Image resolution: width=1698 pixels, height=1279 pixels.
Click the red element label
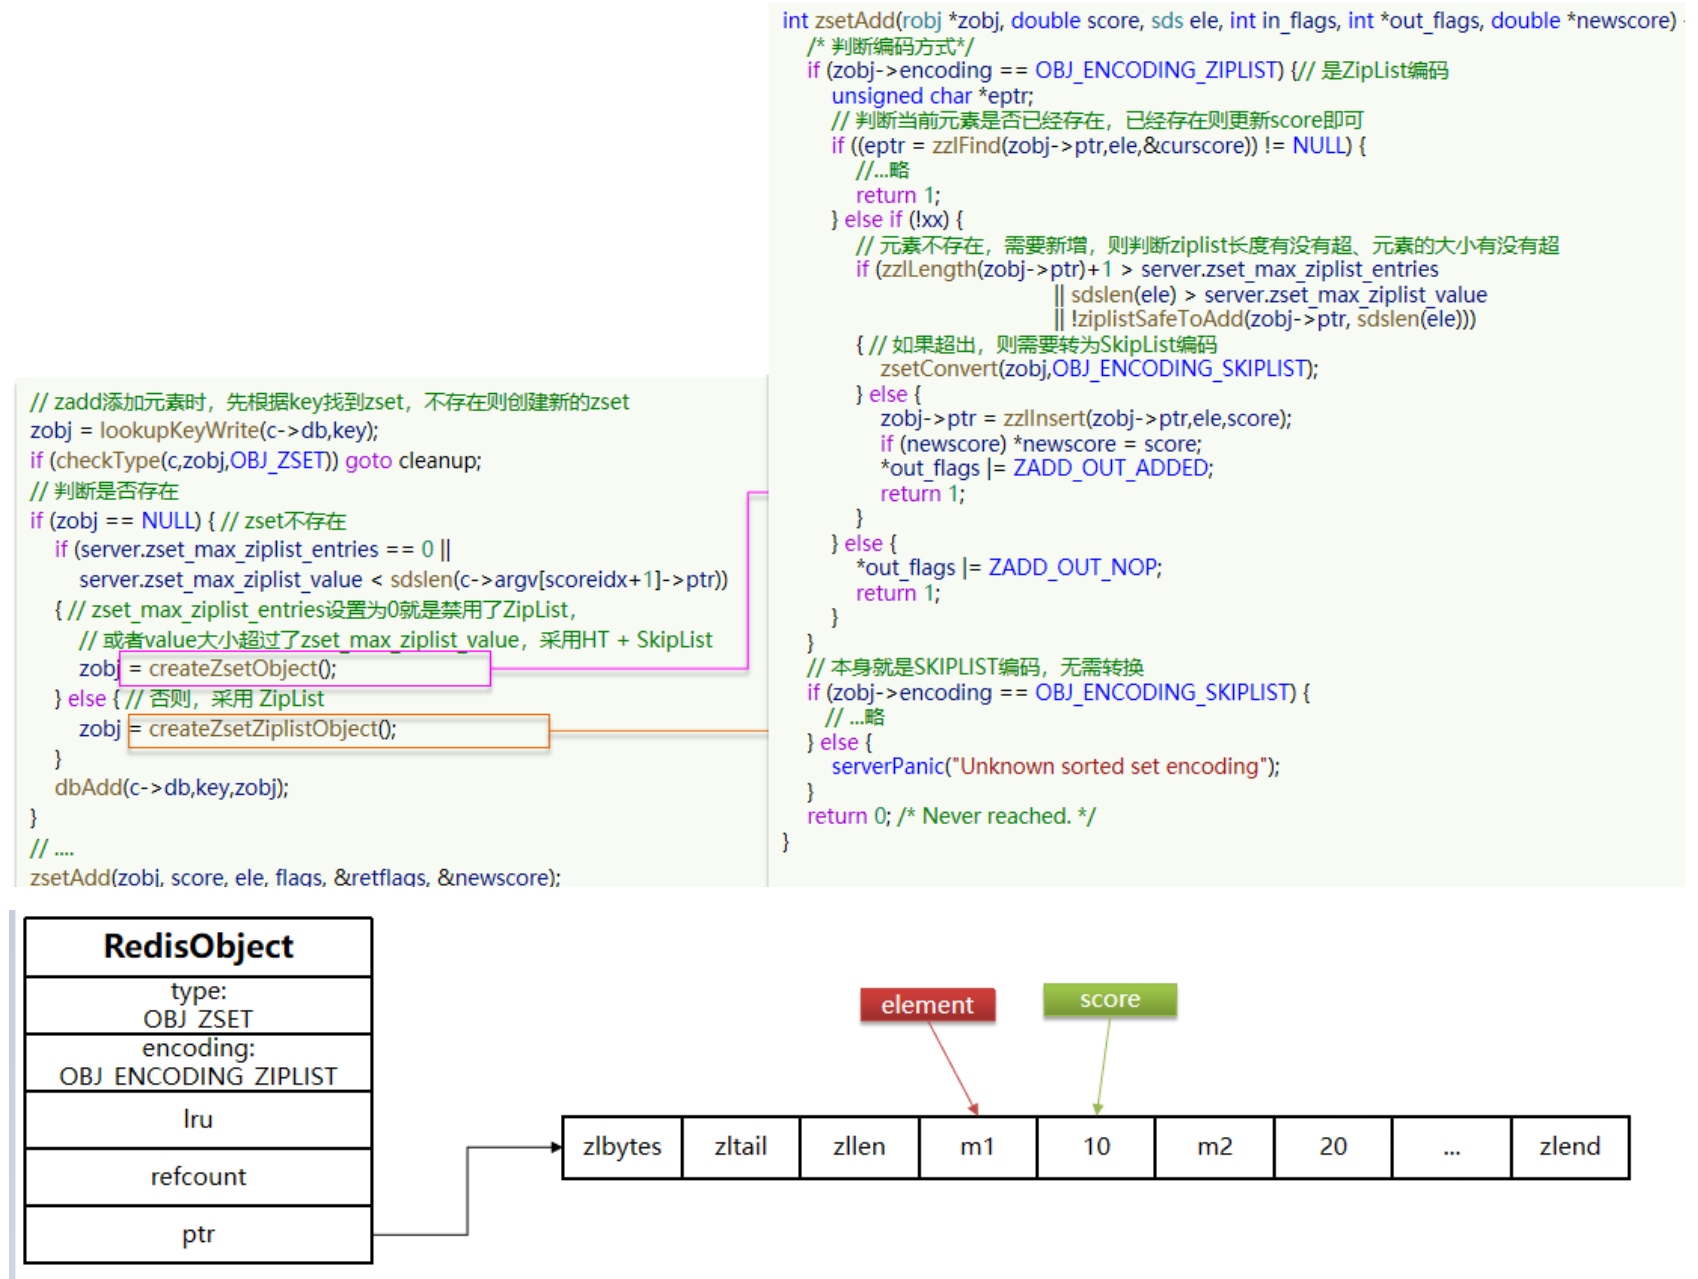(x=927, y=1005)
